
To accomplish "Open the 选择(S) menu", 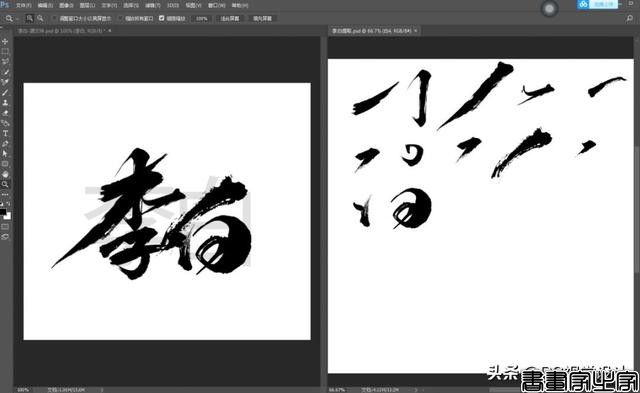I will pyautogui.click(x=131, y=5).
